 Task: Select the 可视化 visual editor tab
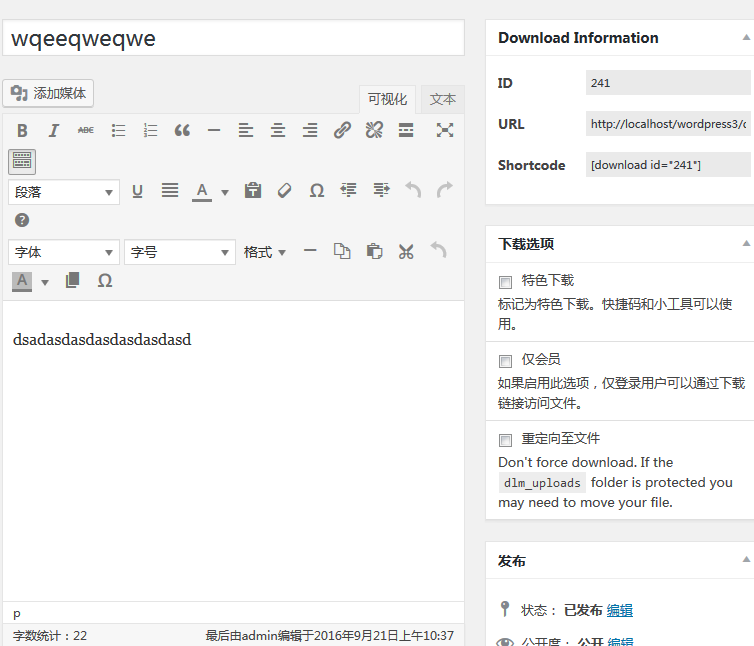click(387, 99)
